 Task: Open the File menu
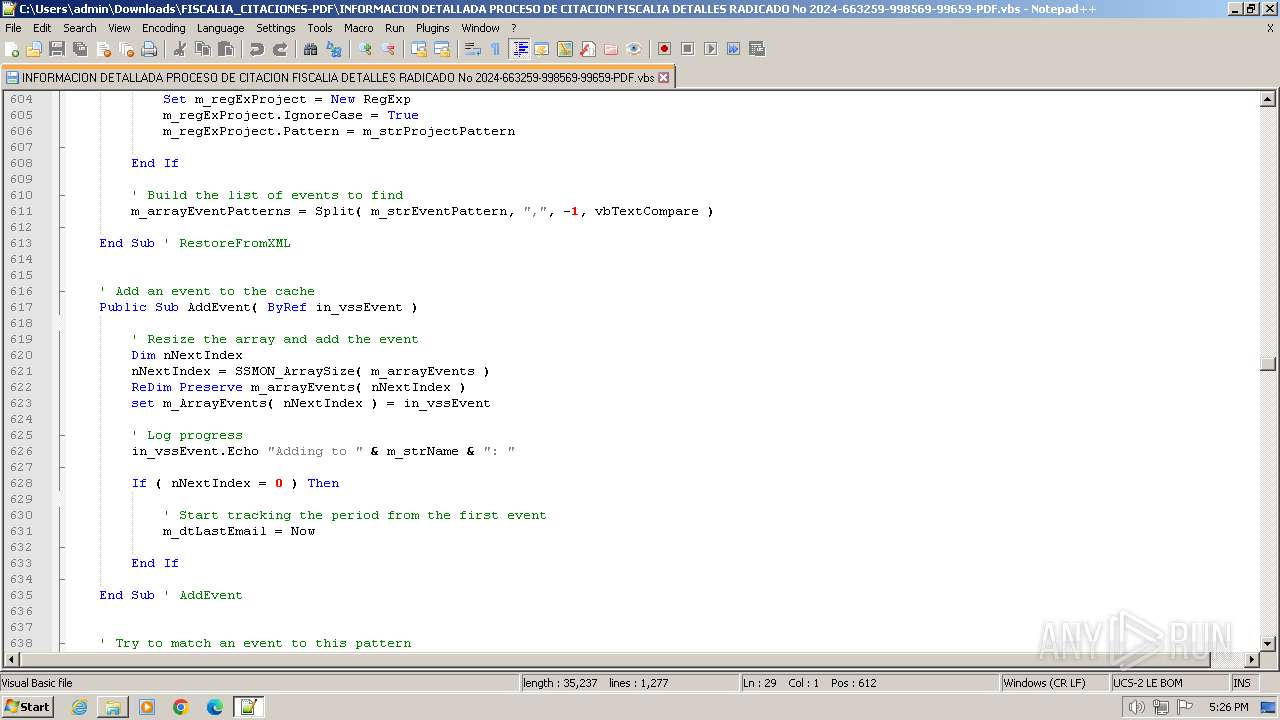pyautogui.click(x=13, y=28)
